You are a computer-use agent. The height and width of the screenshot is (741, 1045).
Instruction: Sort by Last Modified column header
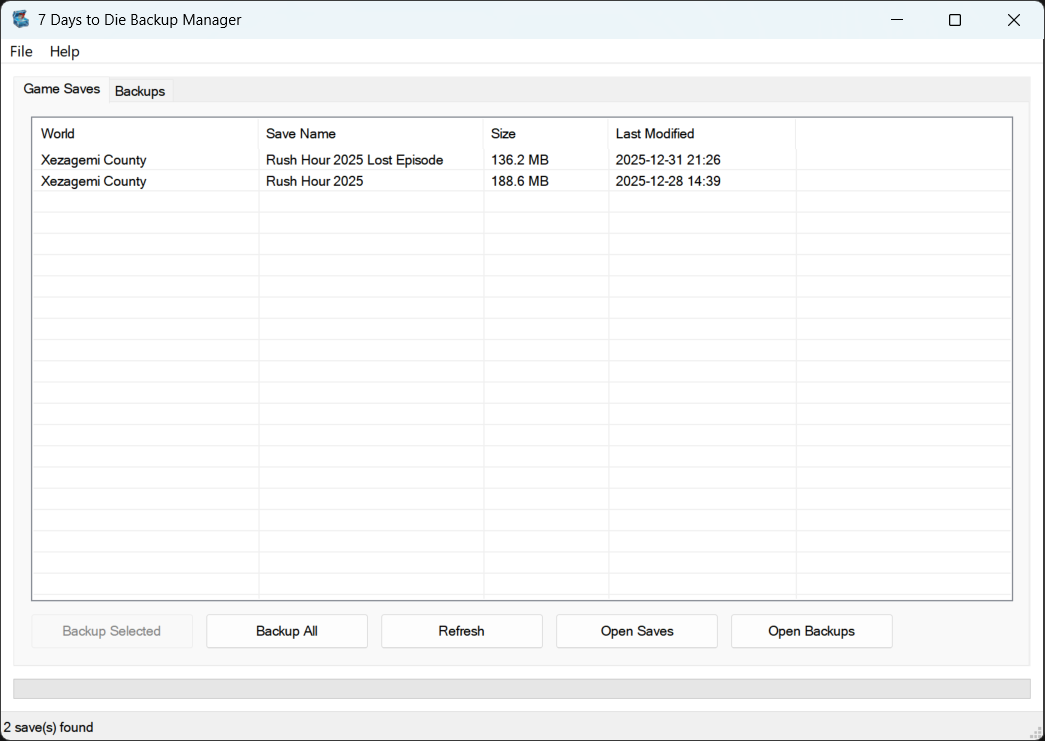[700, 134]
